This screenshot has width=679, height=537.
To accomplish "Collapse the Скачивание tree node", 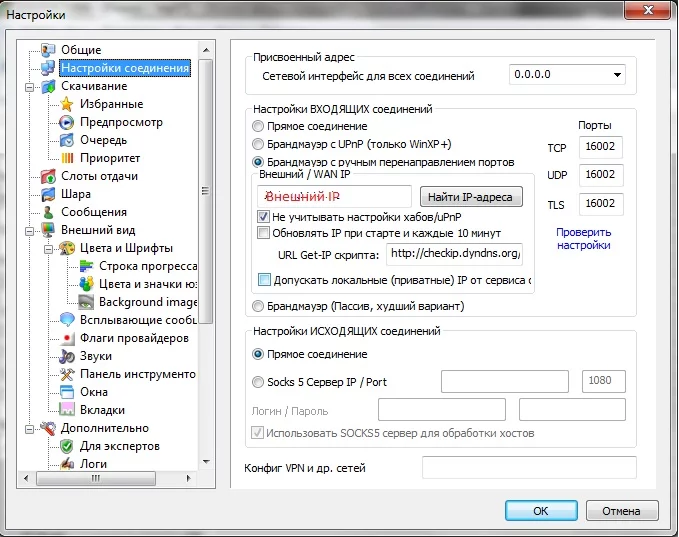I will pyautogui.click(x=29, y=87).
